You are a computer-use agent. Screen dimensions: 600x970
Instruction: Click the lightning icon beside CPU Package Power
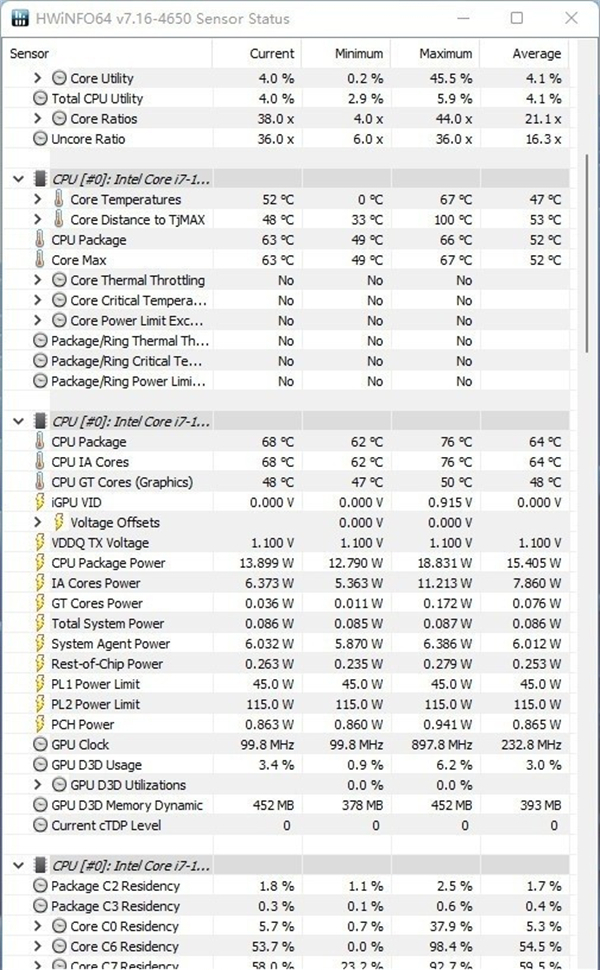click(40, 563)
